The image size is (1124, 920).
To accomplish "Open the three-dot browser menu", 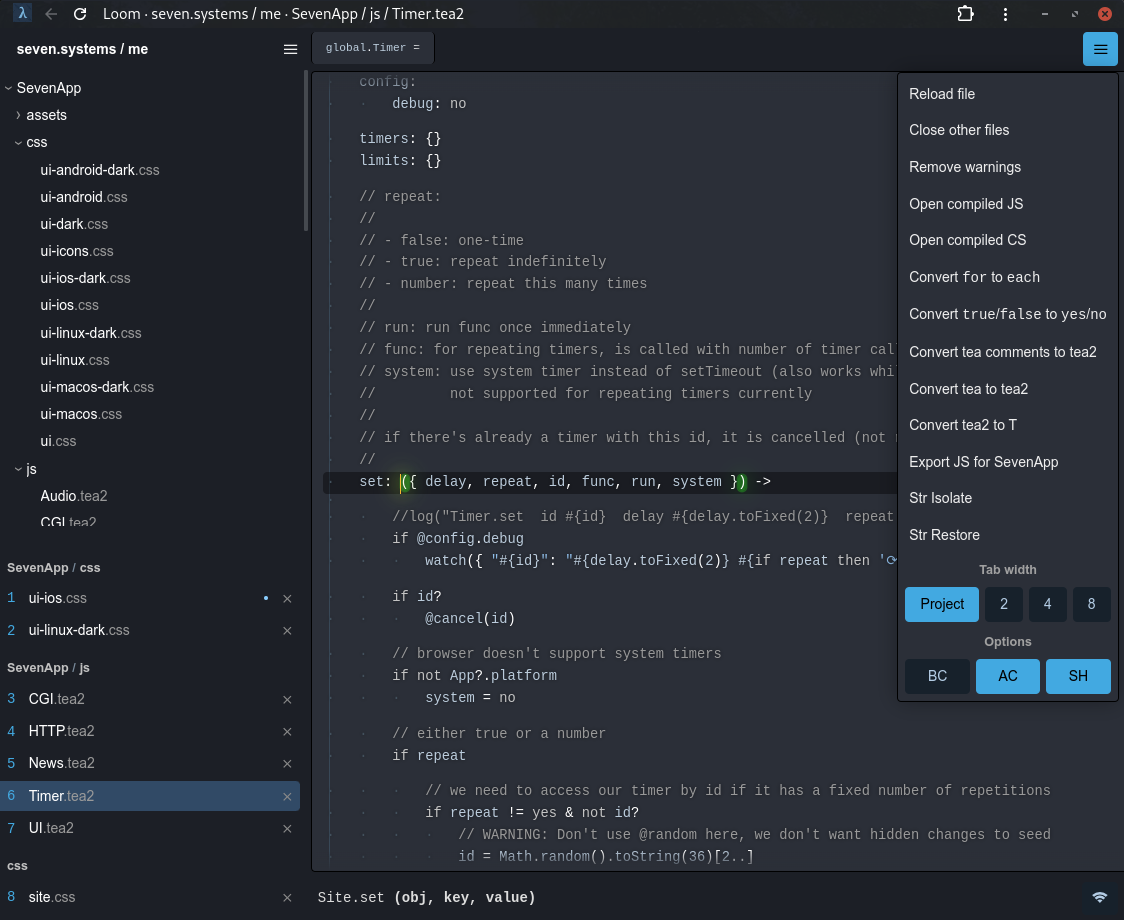I will click(x=1005, y=14).
